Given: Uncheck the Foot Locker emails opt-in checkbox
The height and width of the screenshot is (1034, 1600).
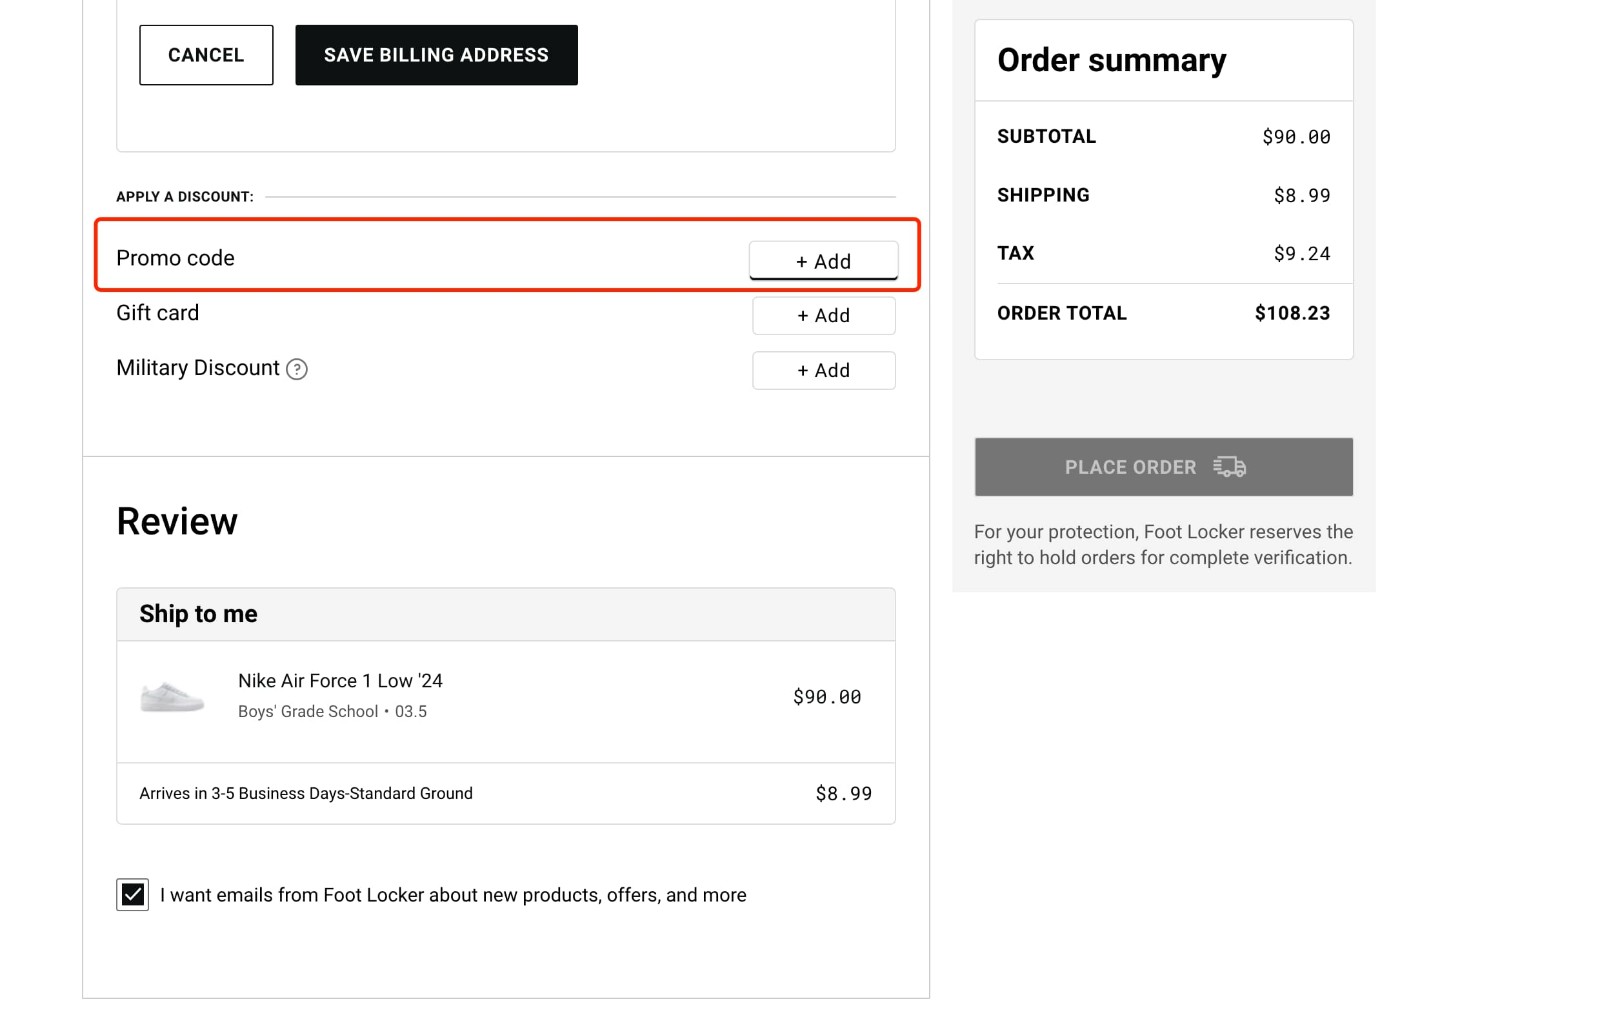Looking at the screenshot, I should pos(132,894).
